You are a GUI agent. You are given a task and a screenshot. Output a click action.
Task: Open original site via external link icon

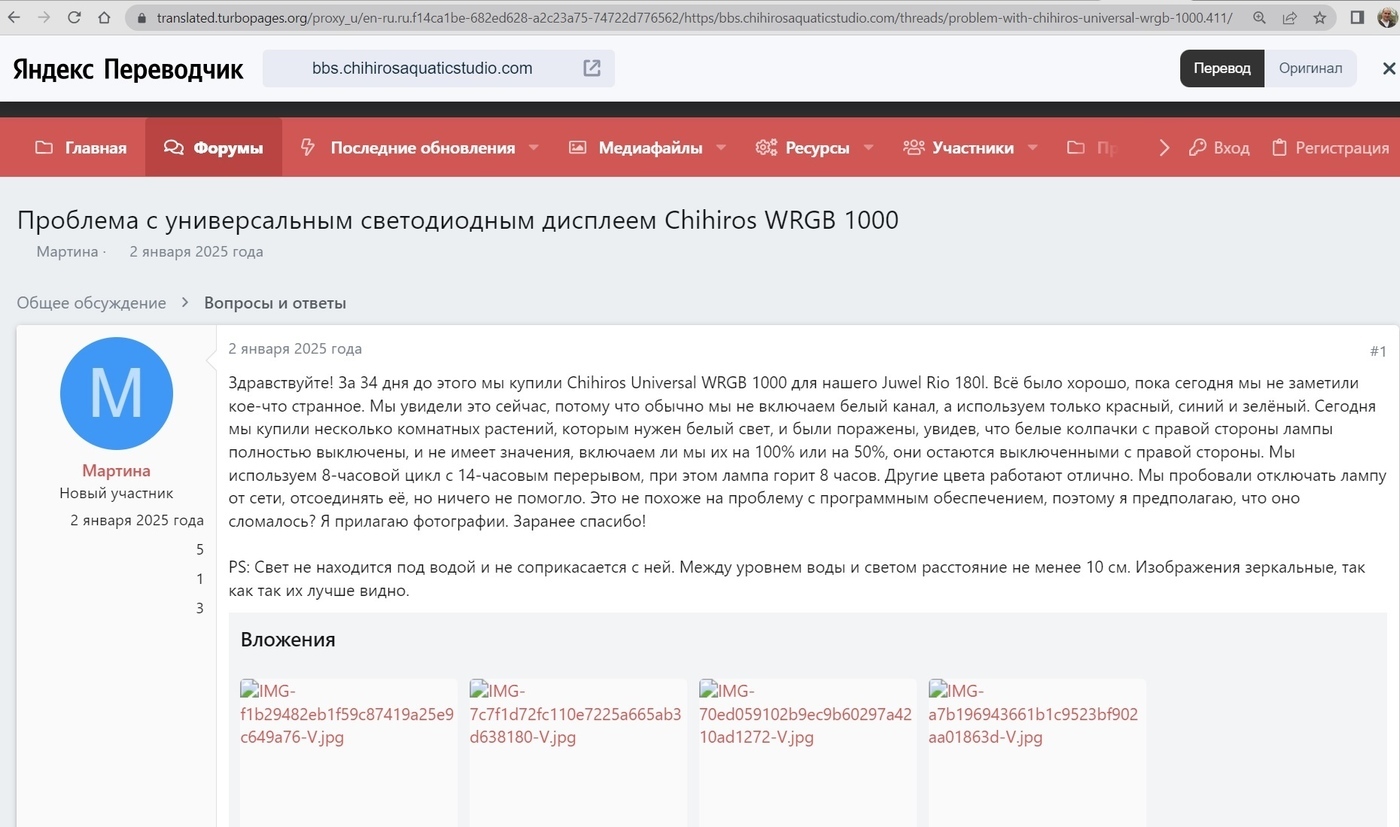[592, 68]
